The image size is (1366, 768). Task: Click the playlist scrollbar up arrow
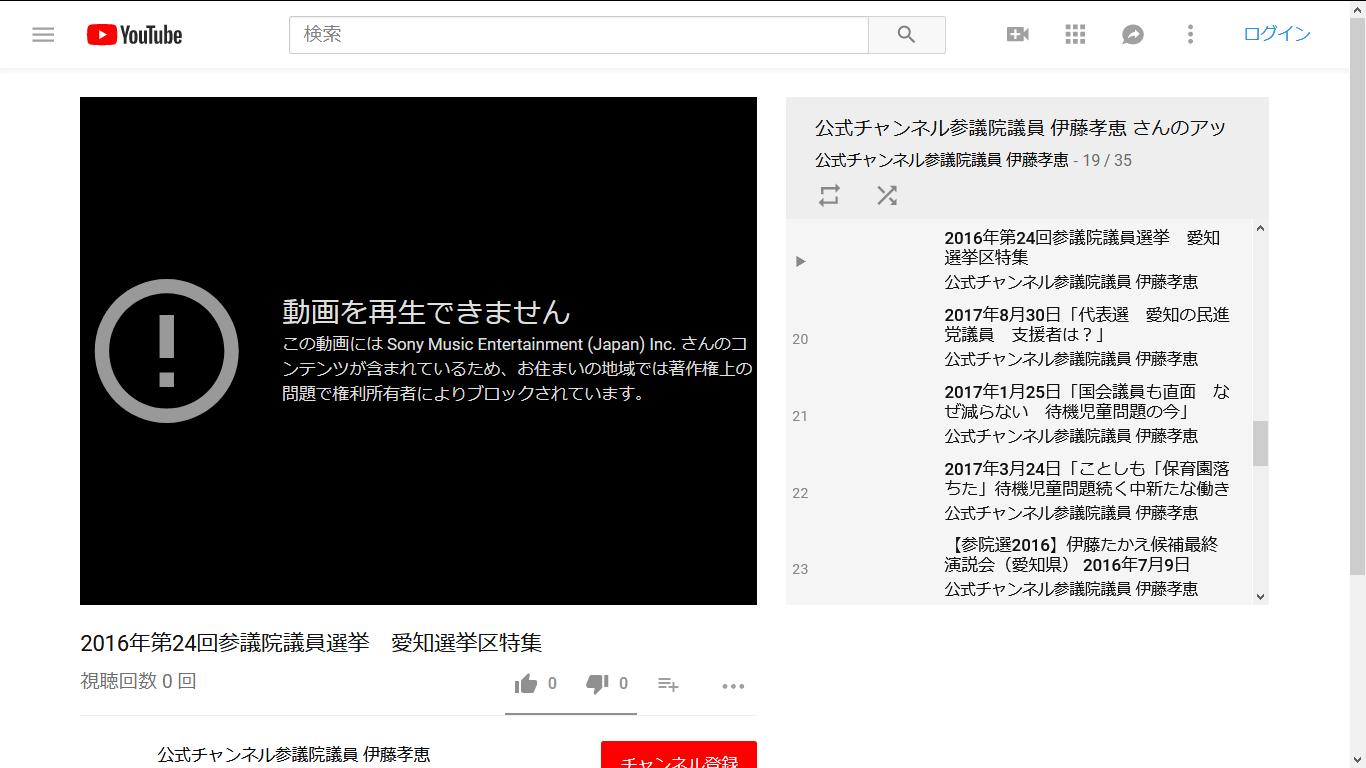tap(1260, 229)
